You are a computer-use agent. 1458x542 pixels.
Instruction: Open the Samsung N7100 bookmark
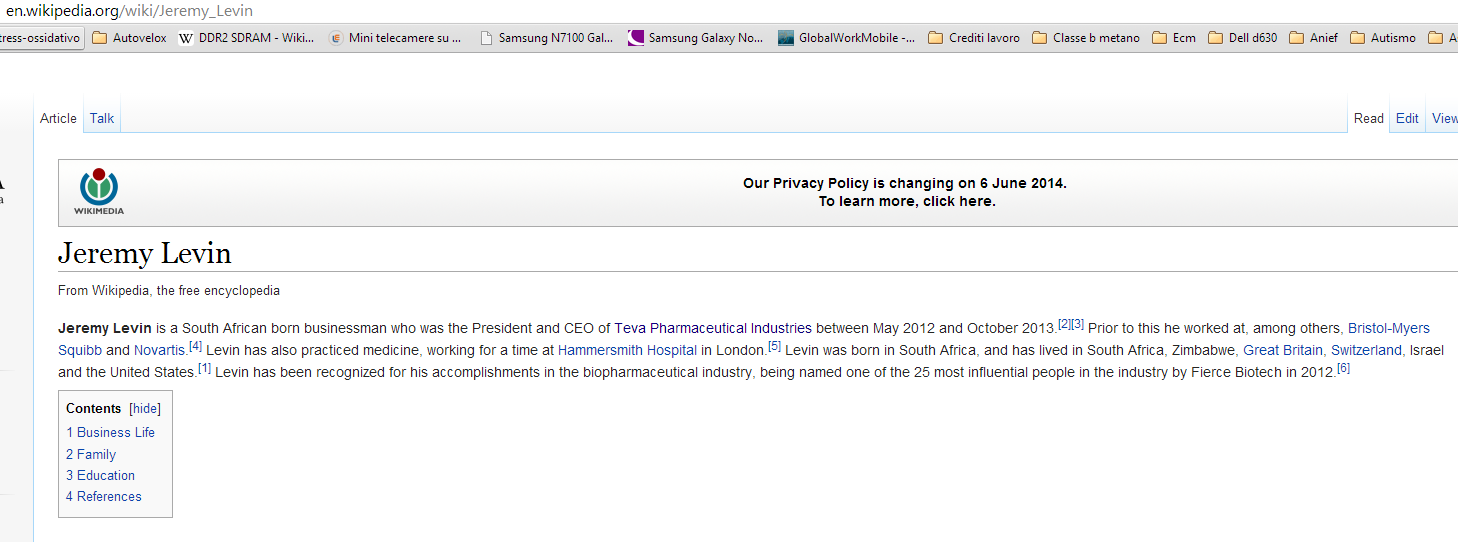point(546,38)
